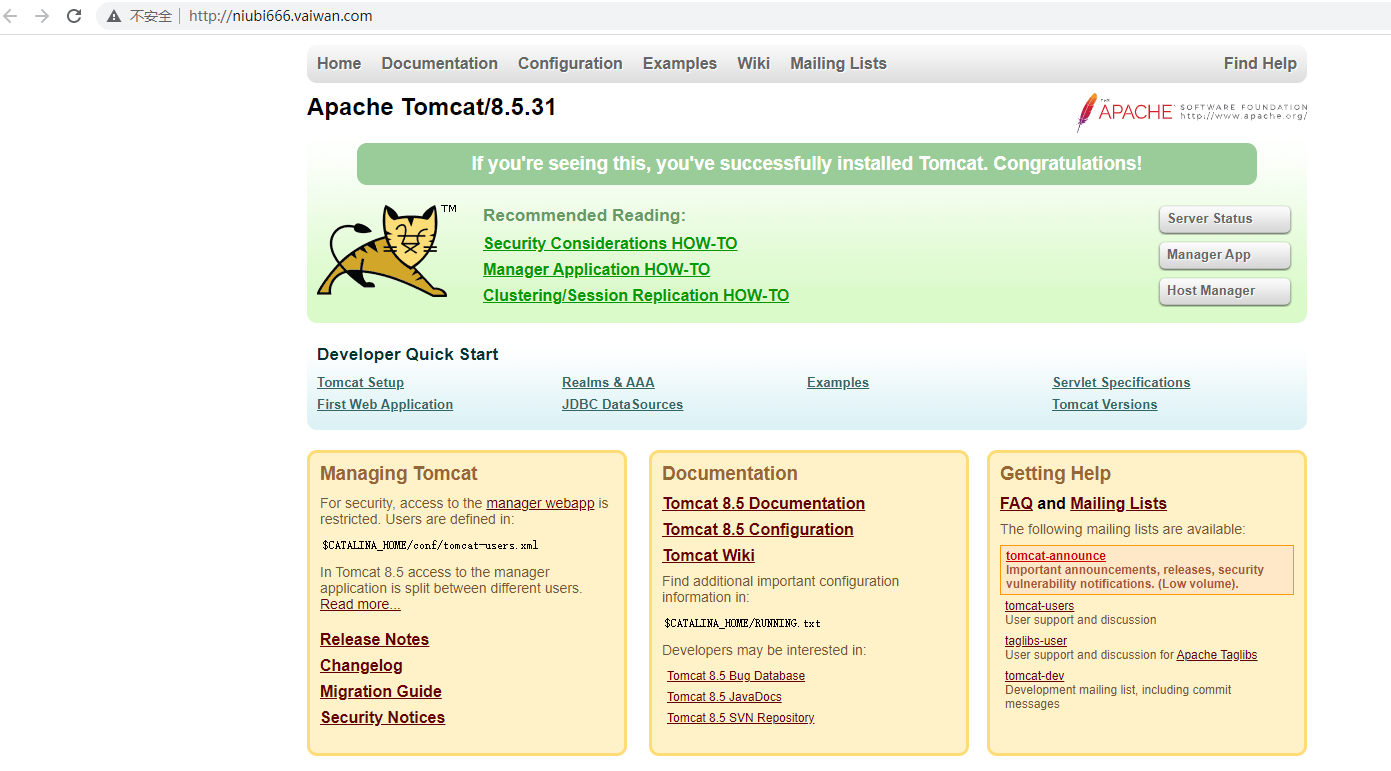Follow the JDBC DataSources link
1391x771 pixels.
click(622, 404)
